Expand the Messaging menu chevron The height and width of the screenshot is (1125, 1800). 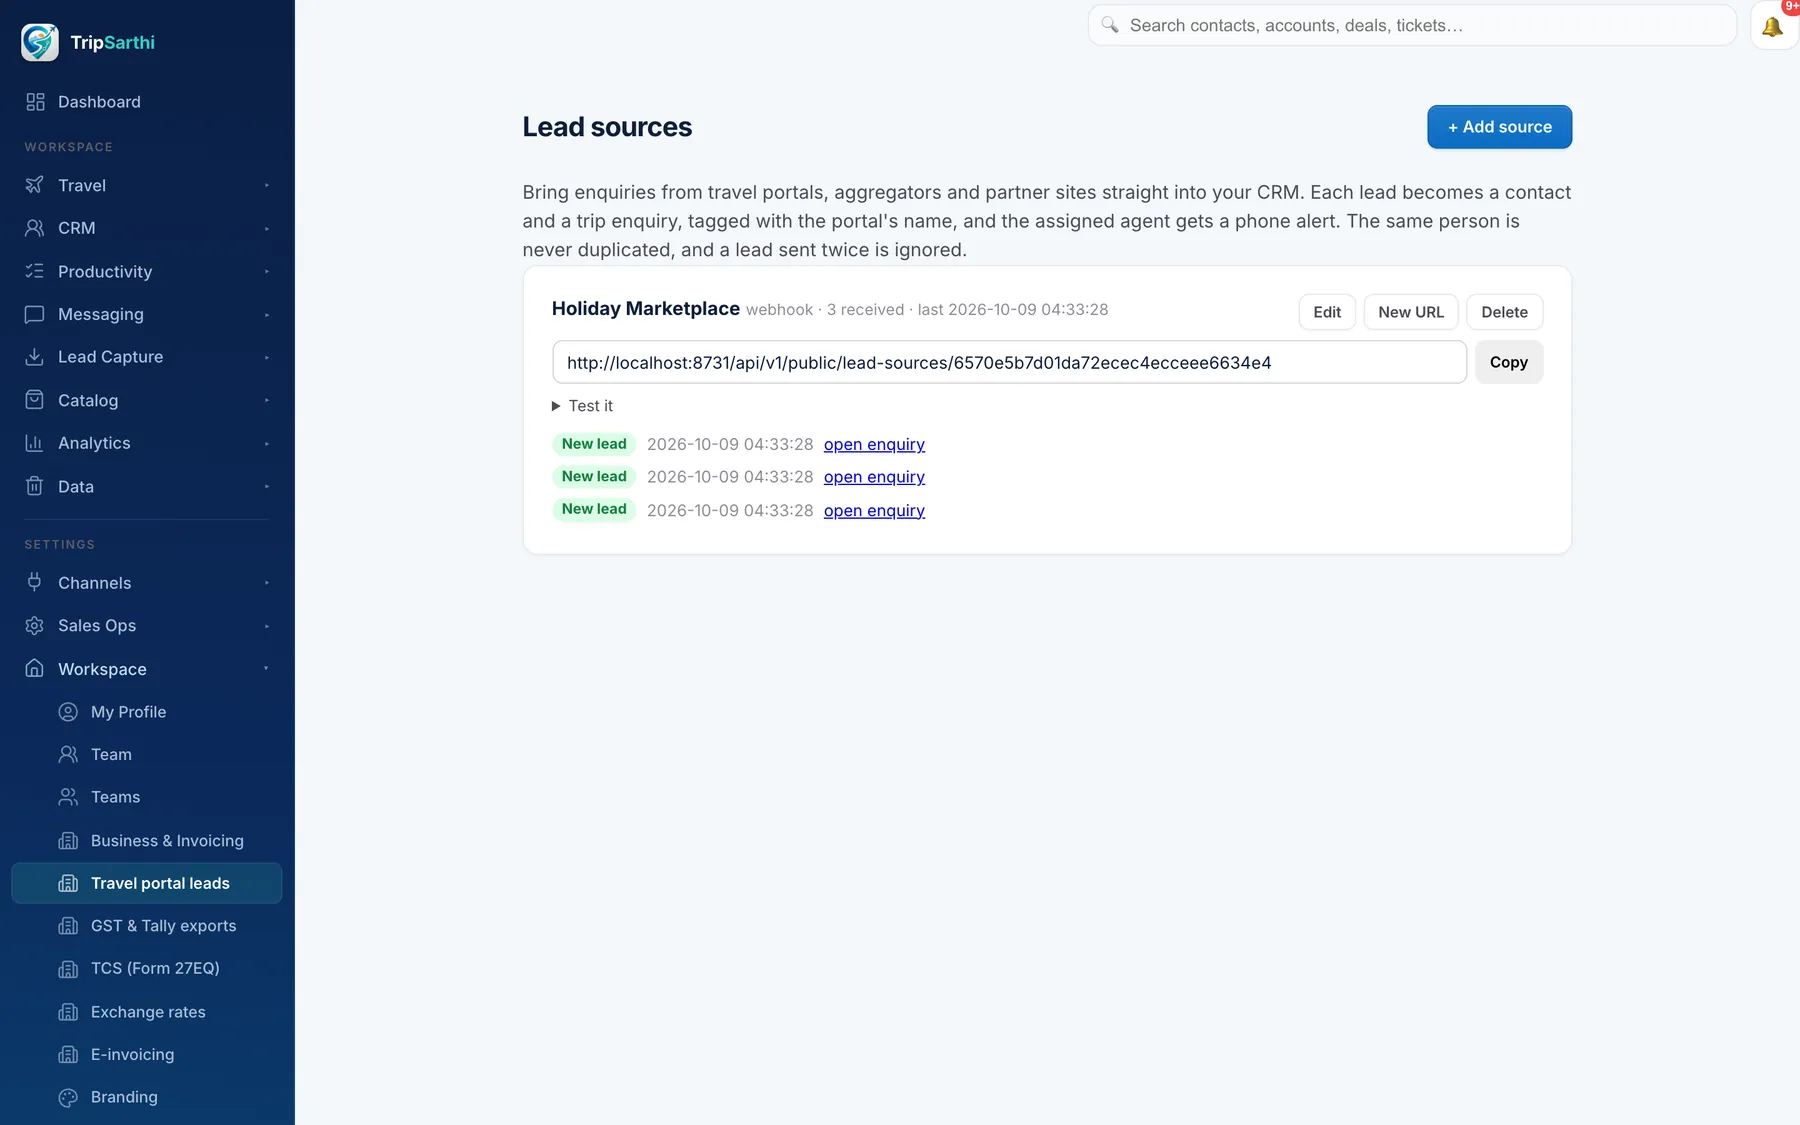267,315
